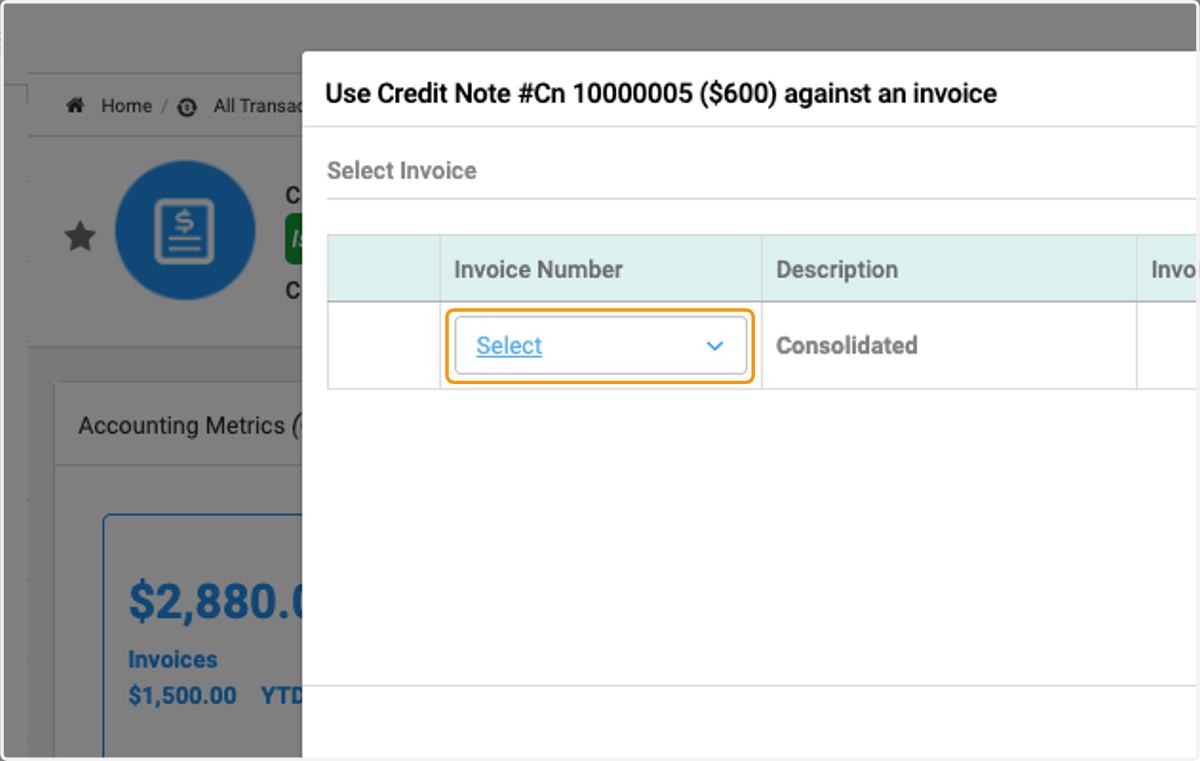1200x761 pixels.
Task: Toggle the favorite star icon
Action: coord(80,237)
